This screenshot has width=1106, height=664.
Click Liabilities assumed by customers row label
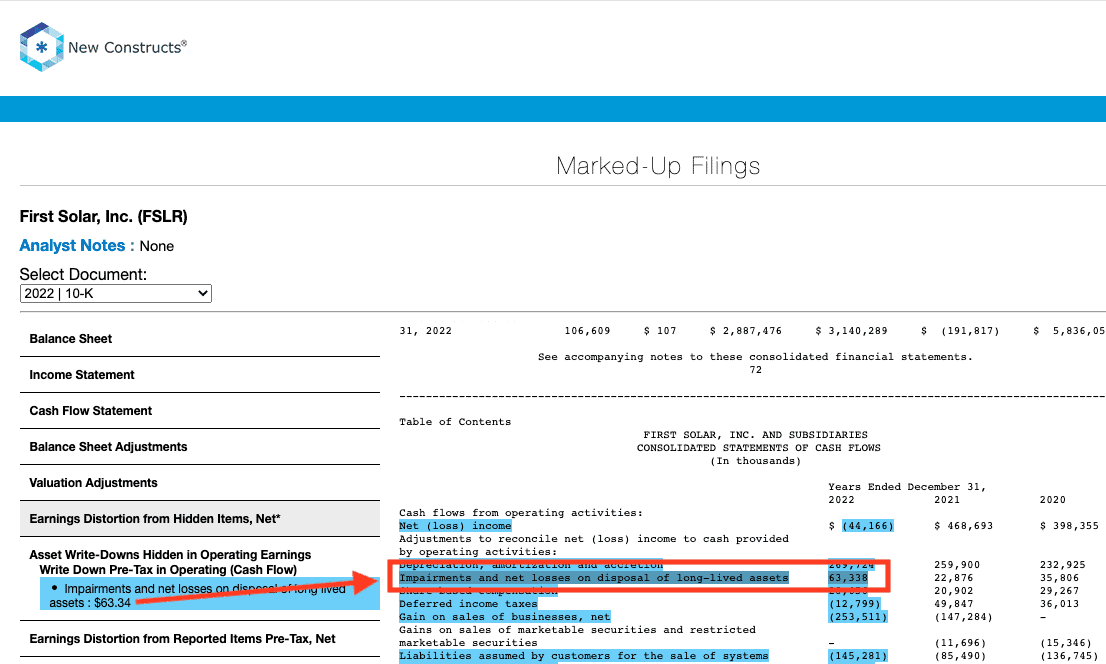583,656
